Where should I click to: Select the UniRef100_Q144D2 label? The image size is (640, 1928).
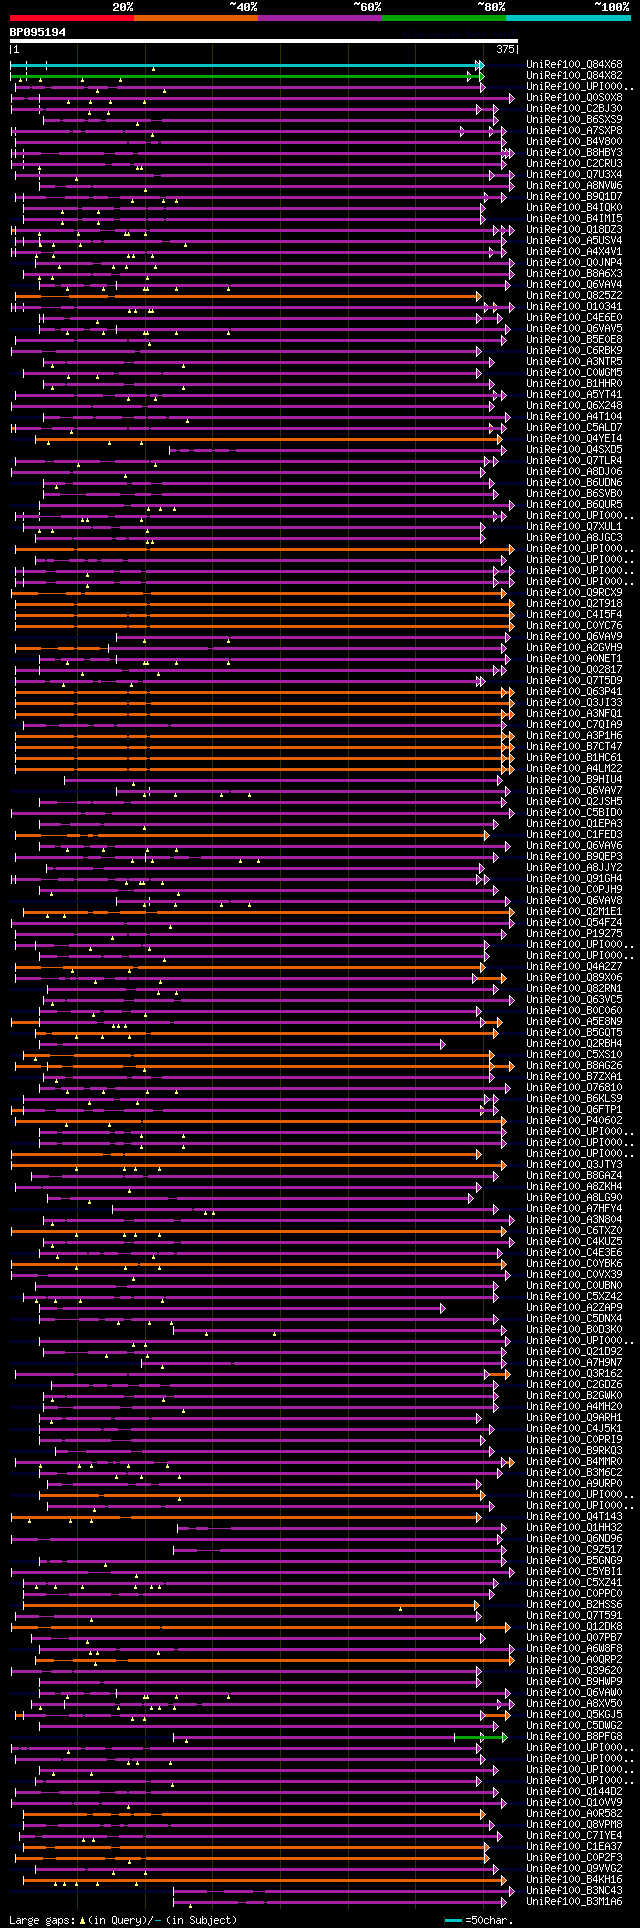pyautogui.click(x=574, y=1792)
